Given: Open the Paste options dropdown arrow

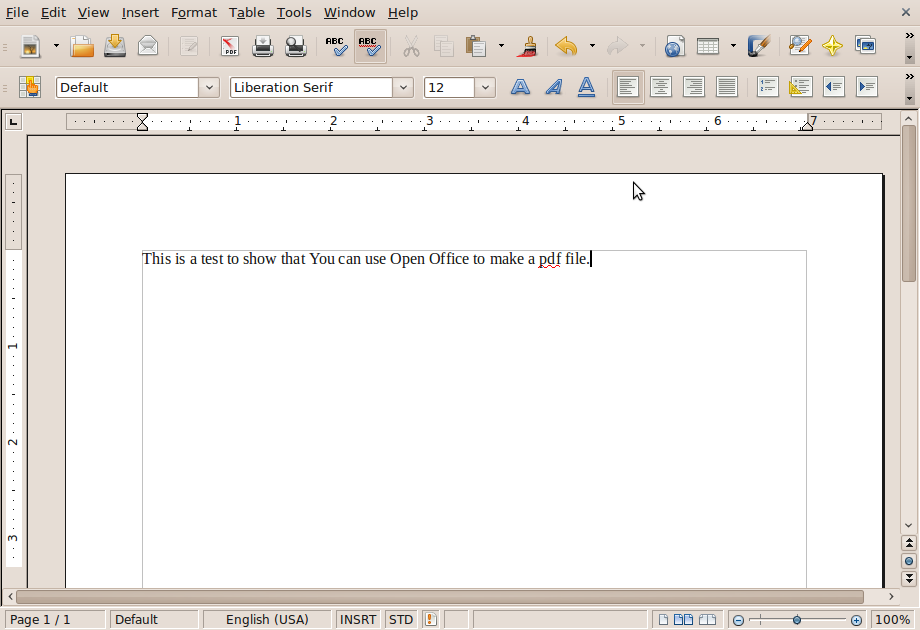Looking at the screenshot, I should 501,46.
